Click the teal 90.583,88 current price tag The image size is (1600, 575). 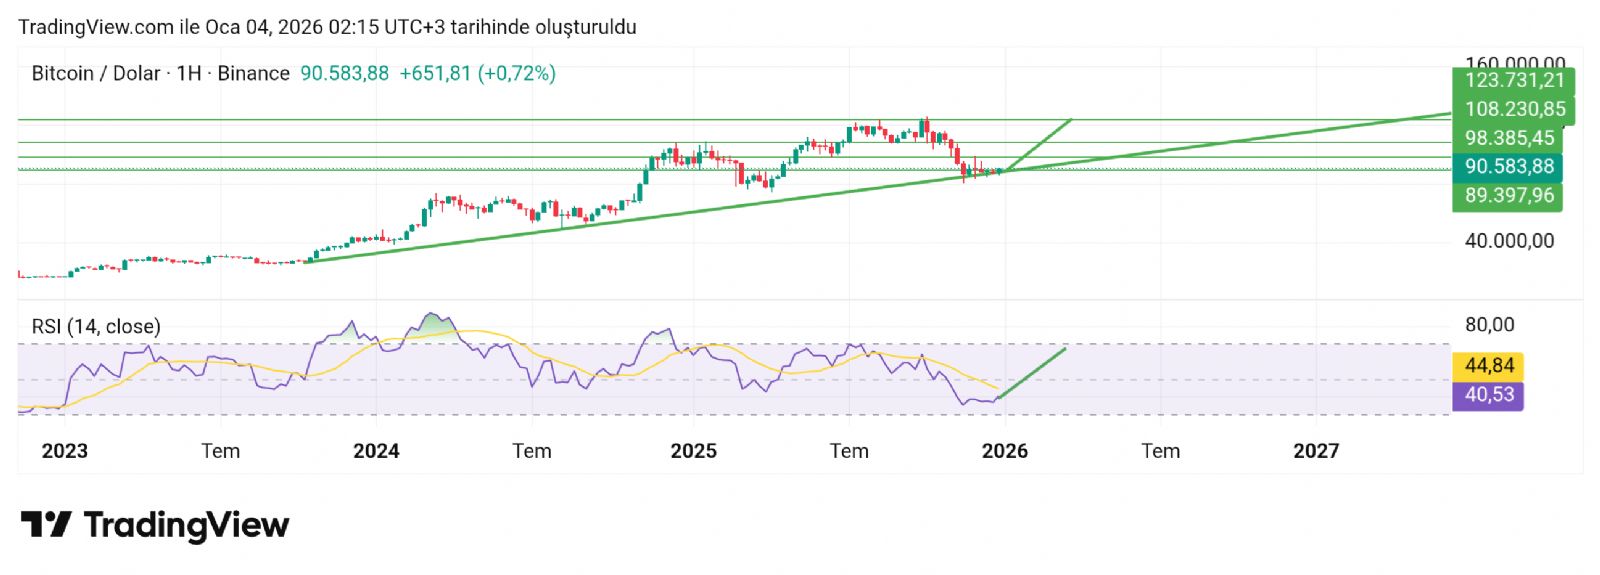pyautogui.click(x=1508, y=167)
